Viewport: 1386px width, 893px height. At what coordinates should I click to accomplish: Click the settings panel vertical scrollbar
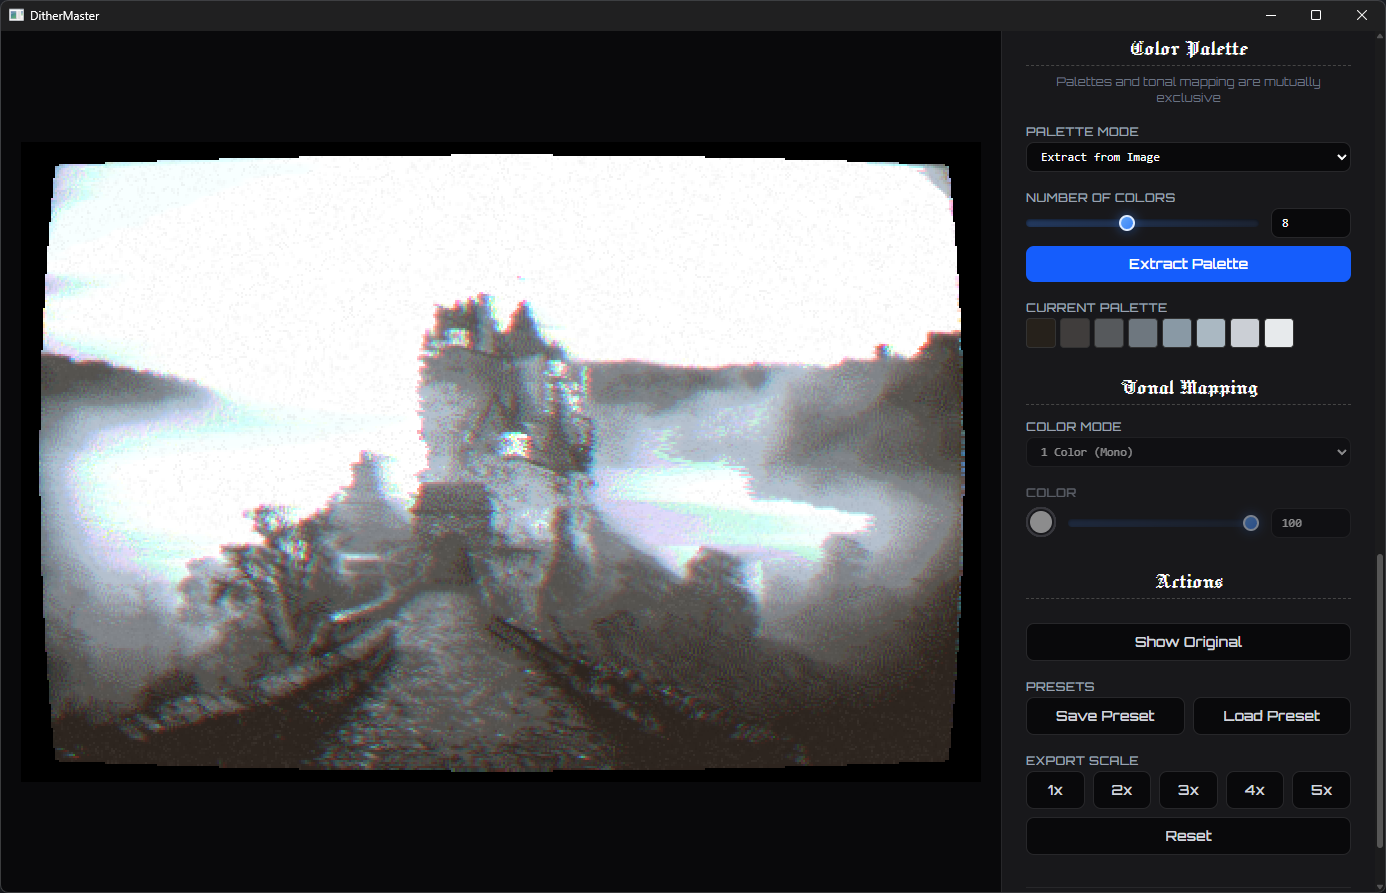(1381, 700)
